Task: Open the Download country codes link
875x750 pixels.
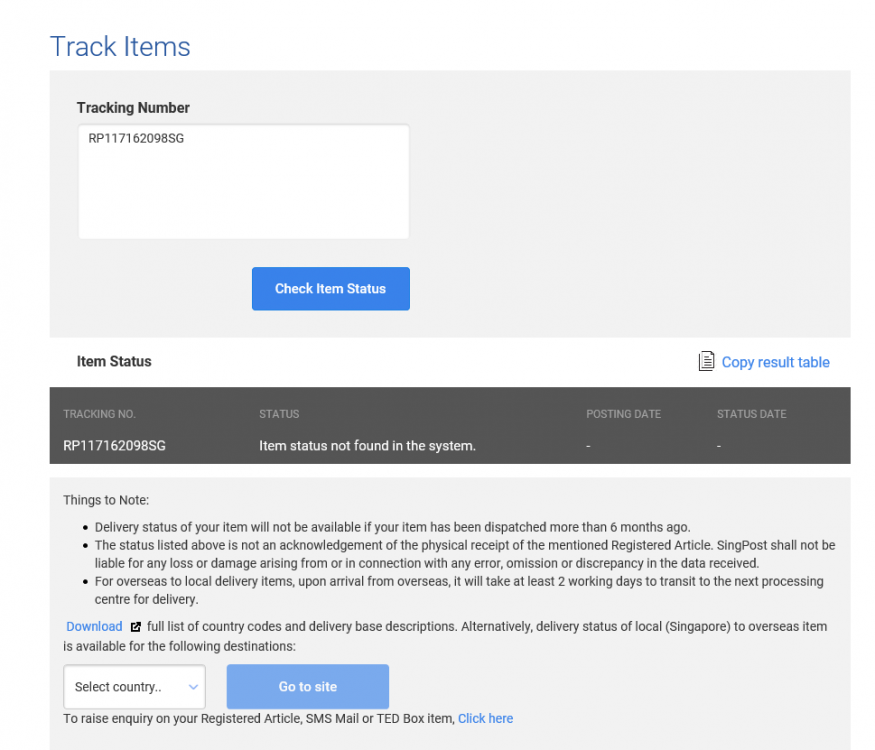Action: point(94,627)
